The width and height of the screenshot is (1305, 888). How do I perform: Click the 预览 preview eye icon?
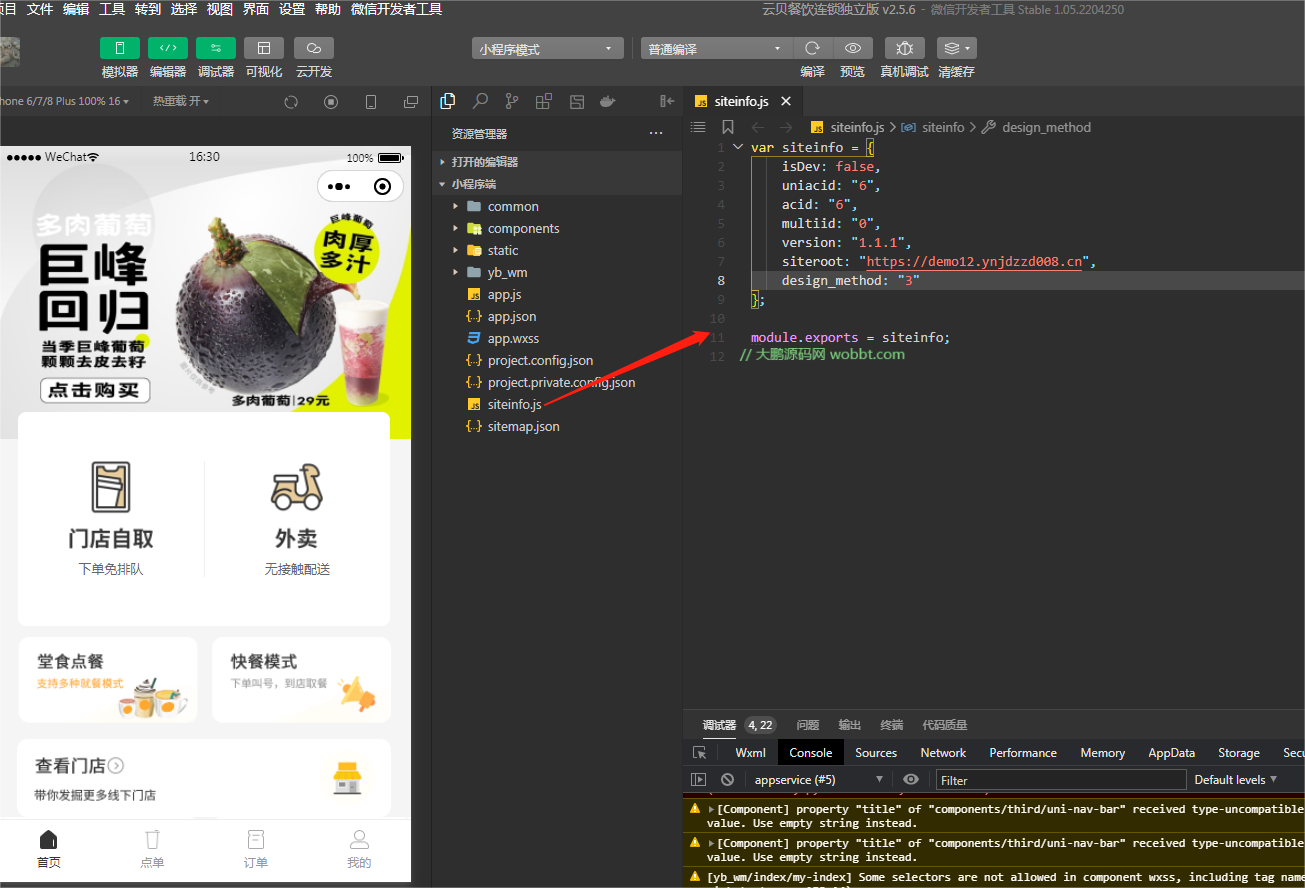click(x=852, y=47)
